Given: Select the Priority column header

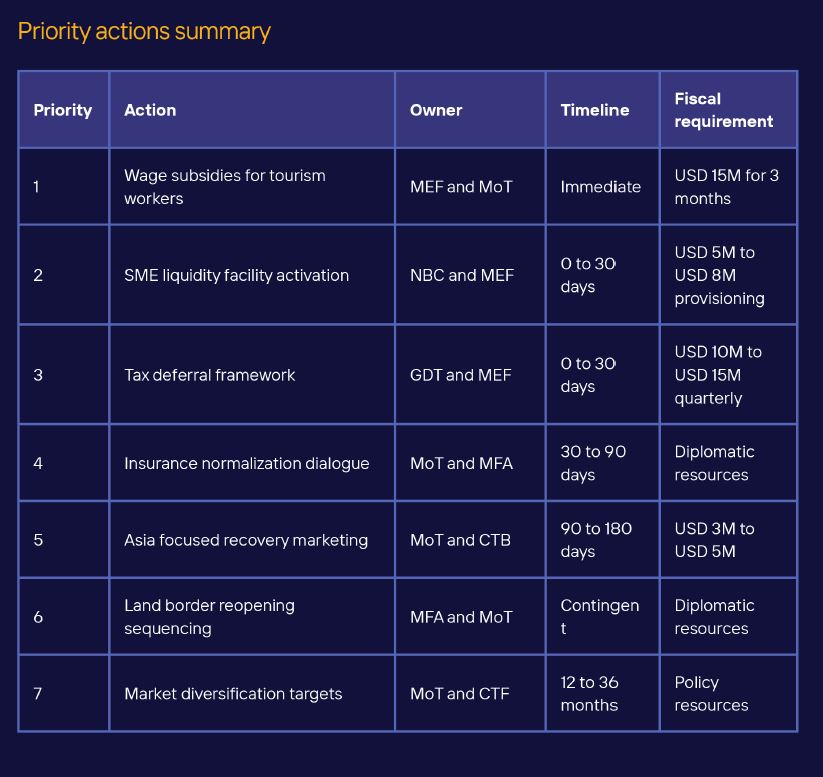Looking at the screenshot, I should [x=62, y=110].
